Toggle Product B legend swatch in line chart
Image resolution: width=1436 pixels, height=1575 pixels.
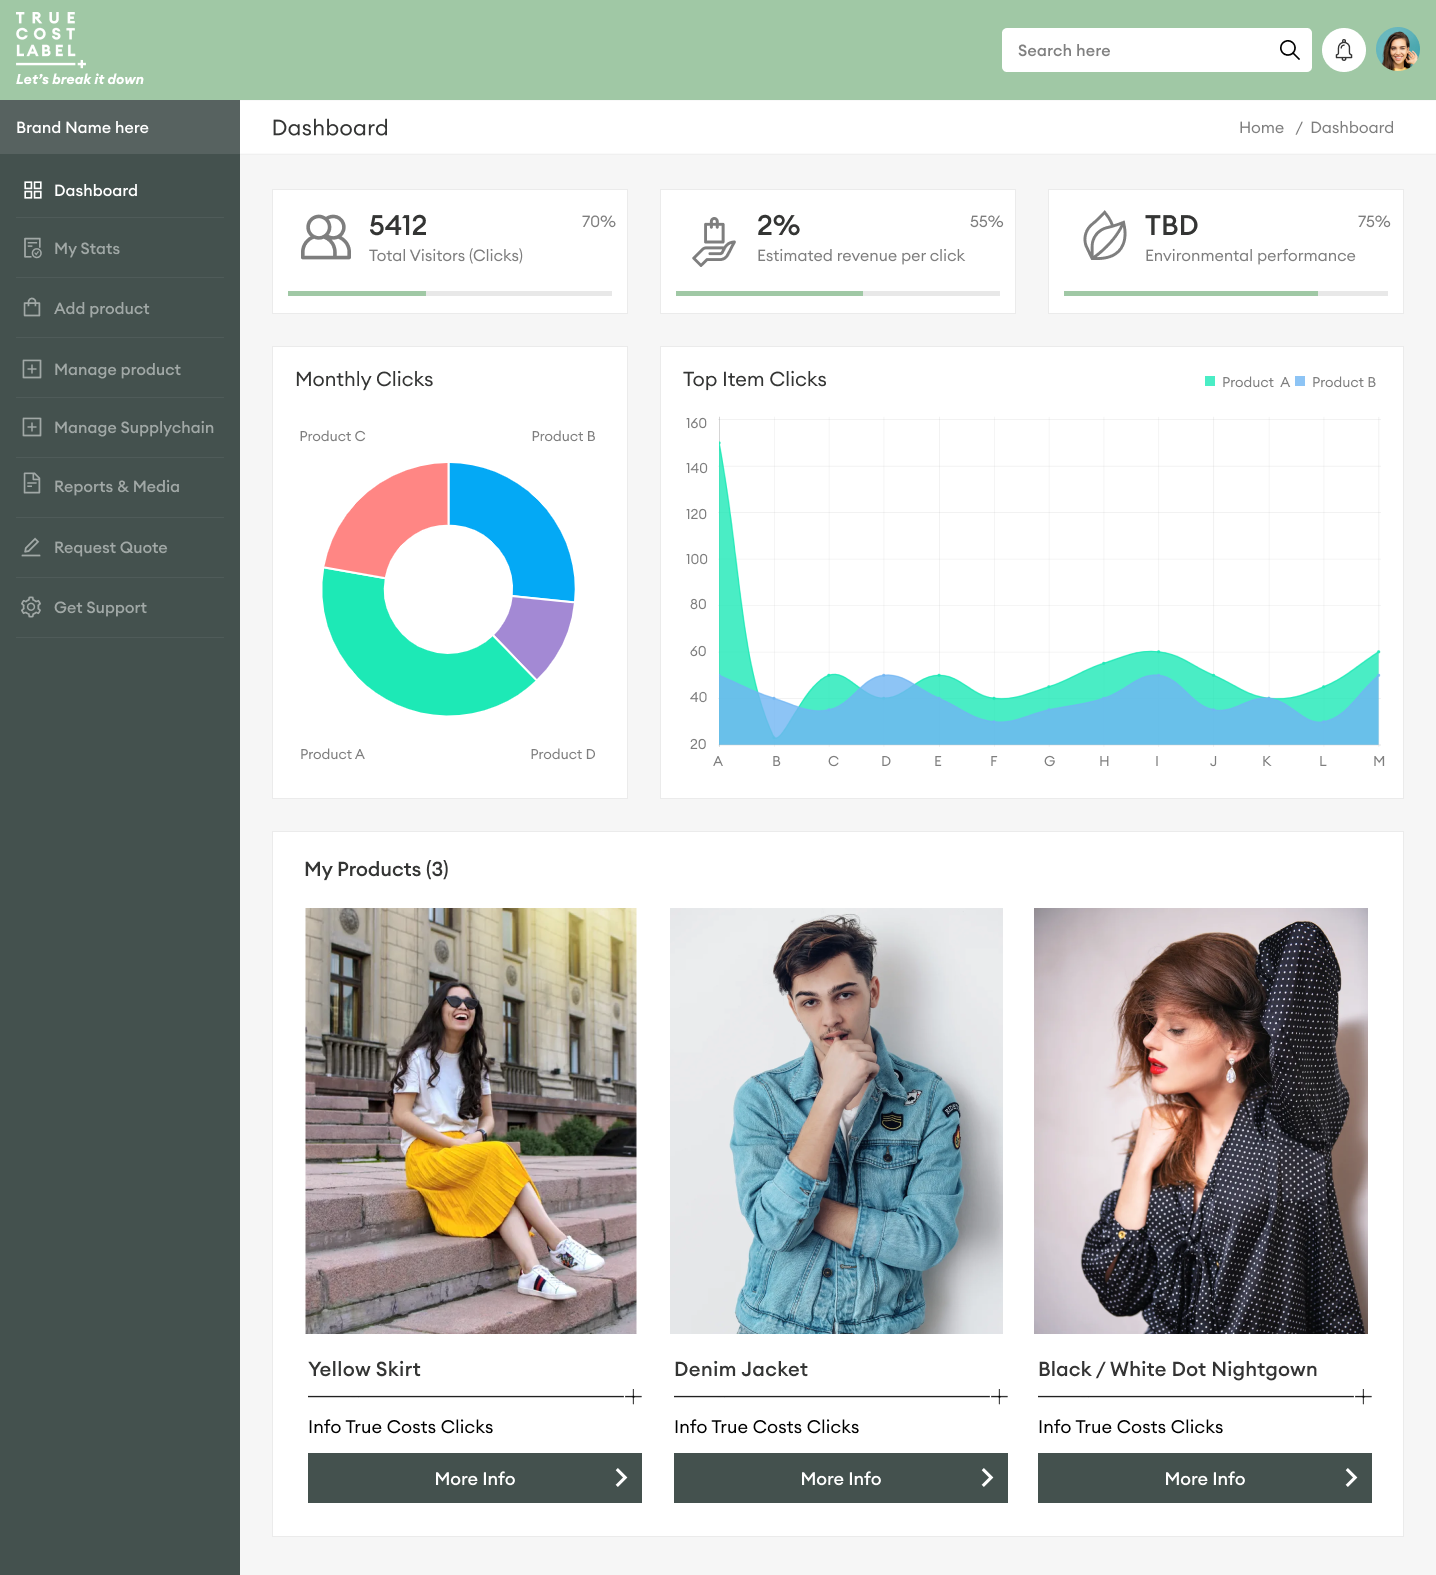pos(1300,381)
